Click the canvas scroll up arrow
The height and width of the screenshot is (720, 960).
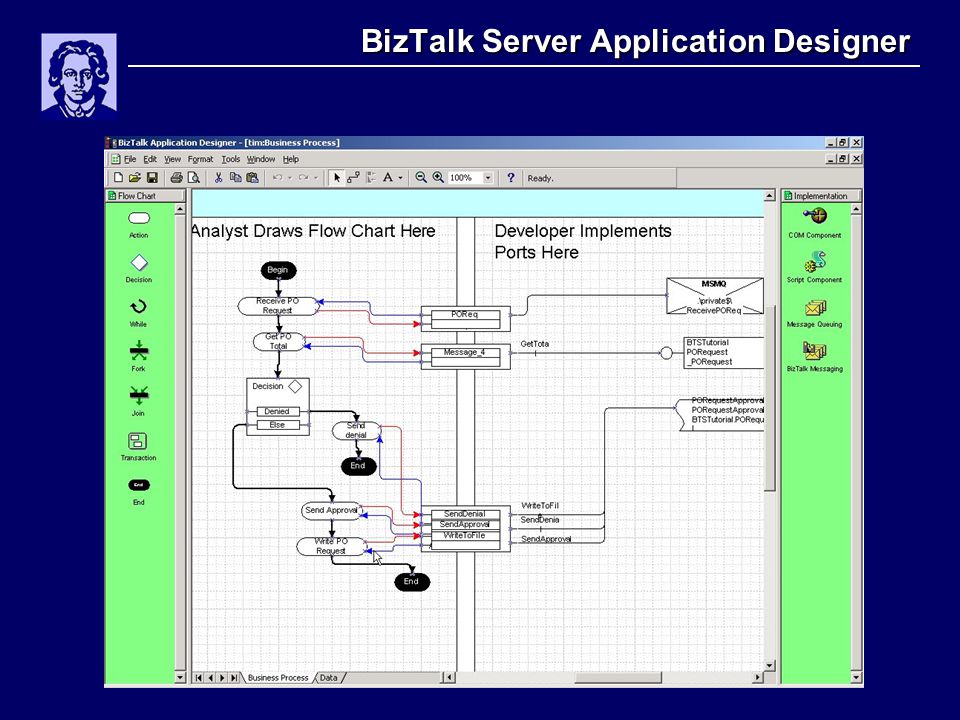point(770,196)
